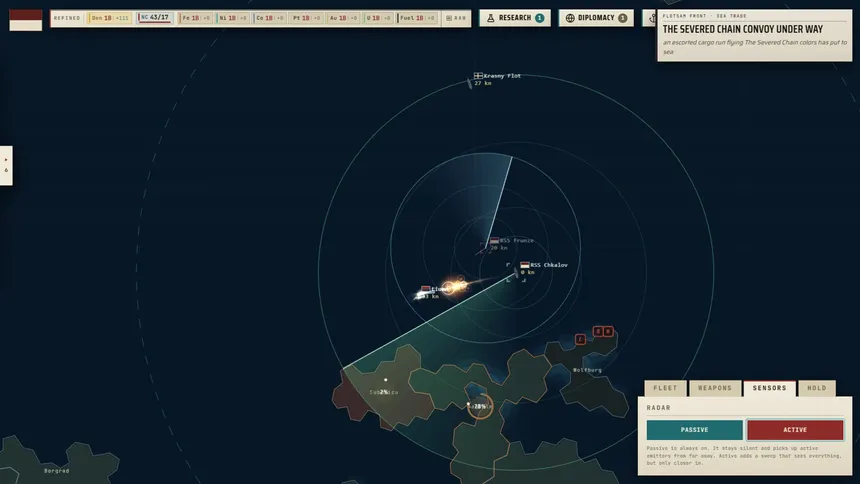Select the RSS Chkalov ship marker

pos(516,273)
